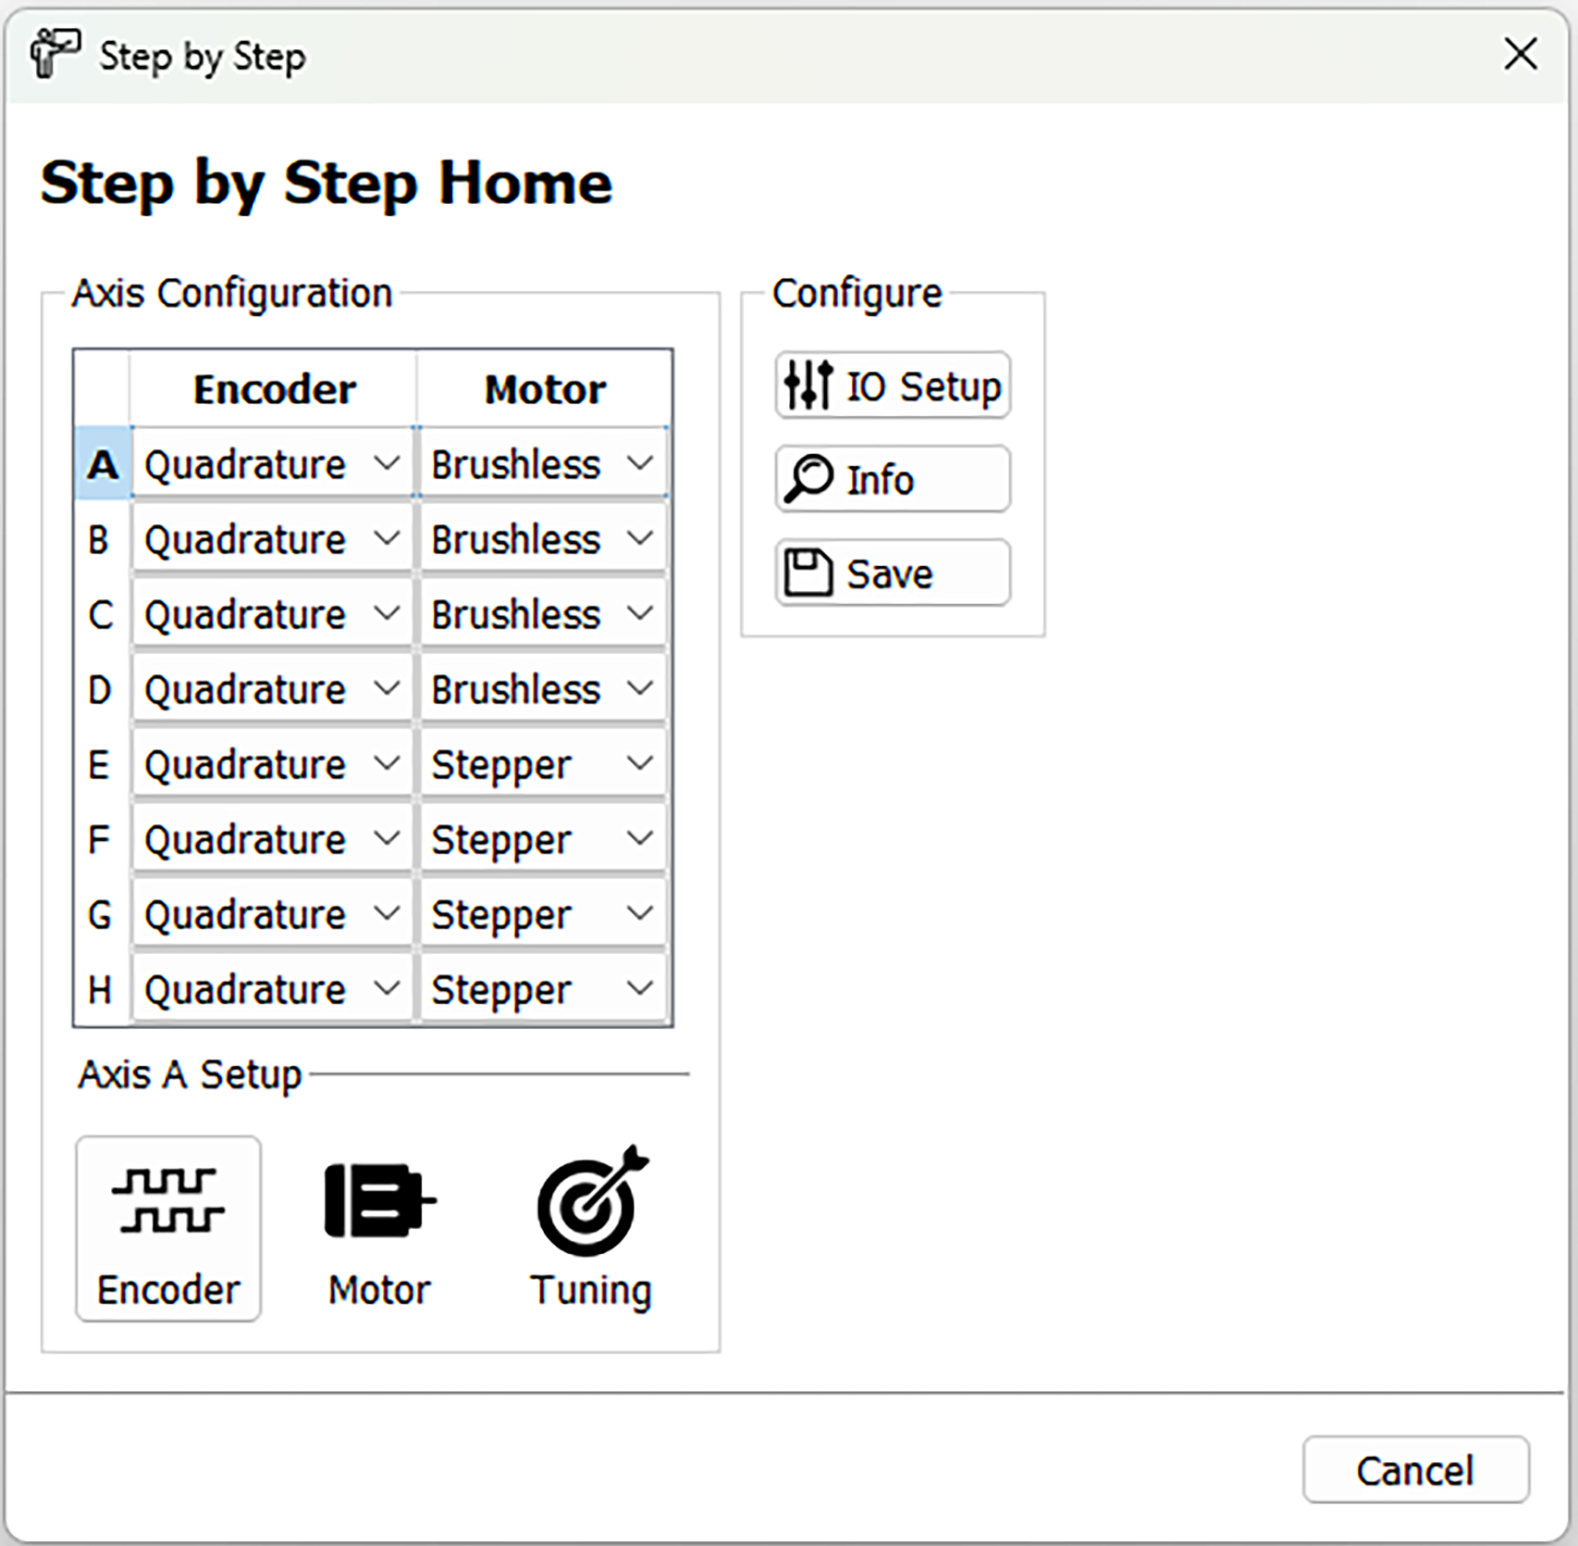Open Info with magnifier icon
The height and width of the screenshot is (1546, 1578).
892,480
